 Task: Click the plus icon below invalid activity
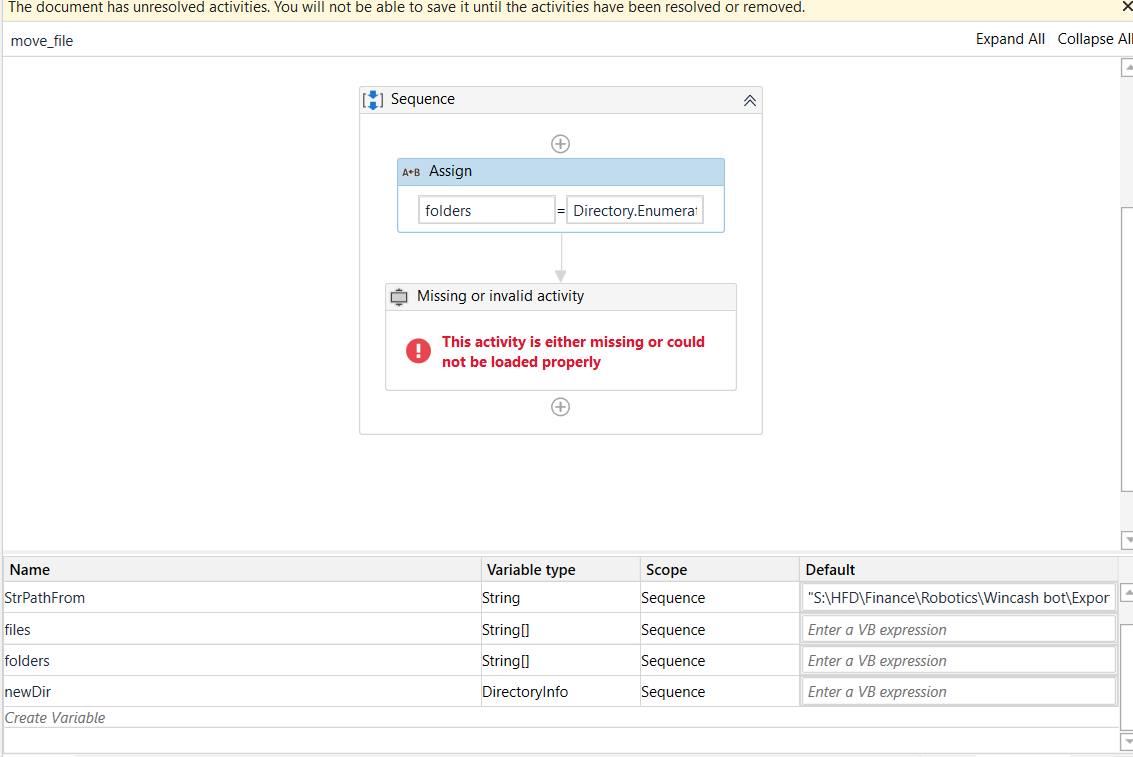[561, 407]
